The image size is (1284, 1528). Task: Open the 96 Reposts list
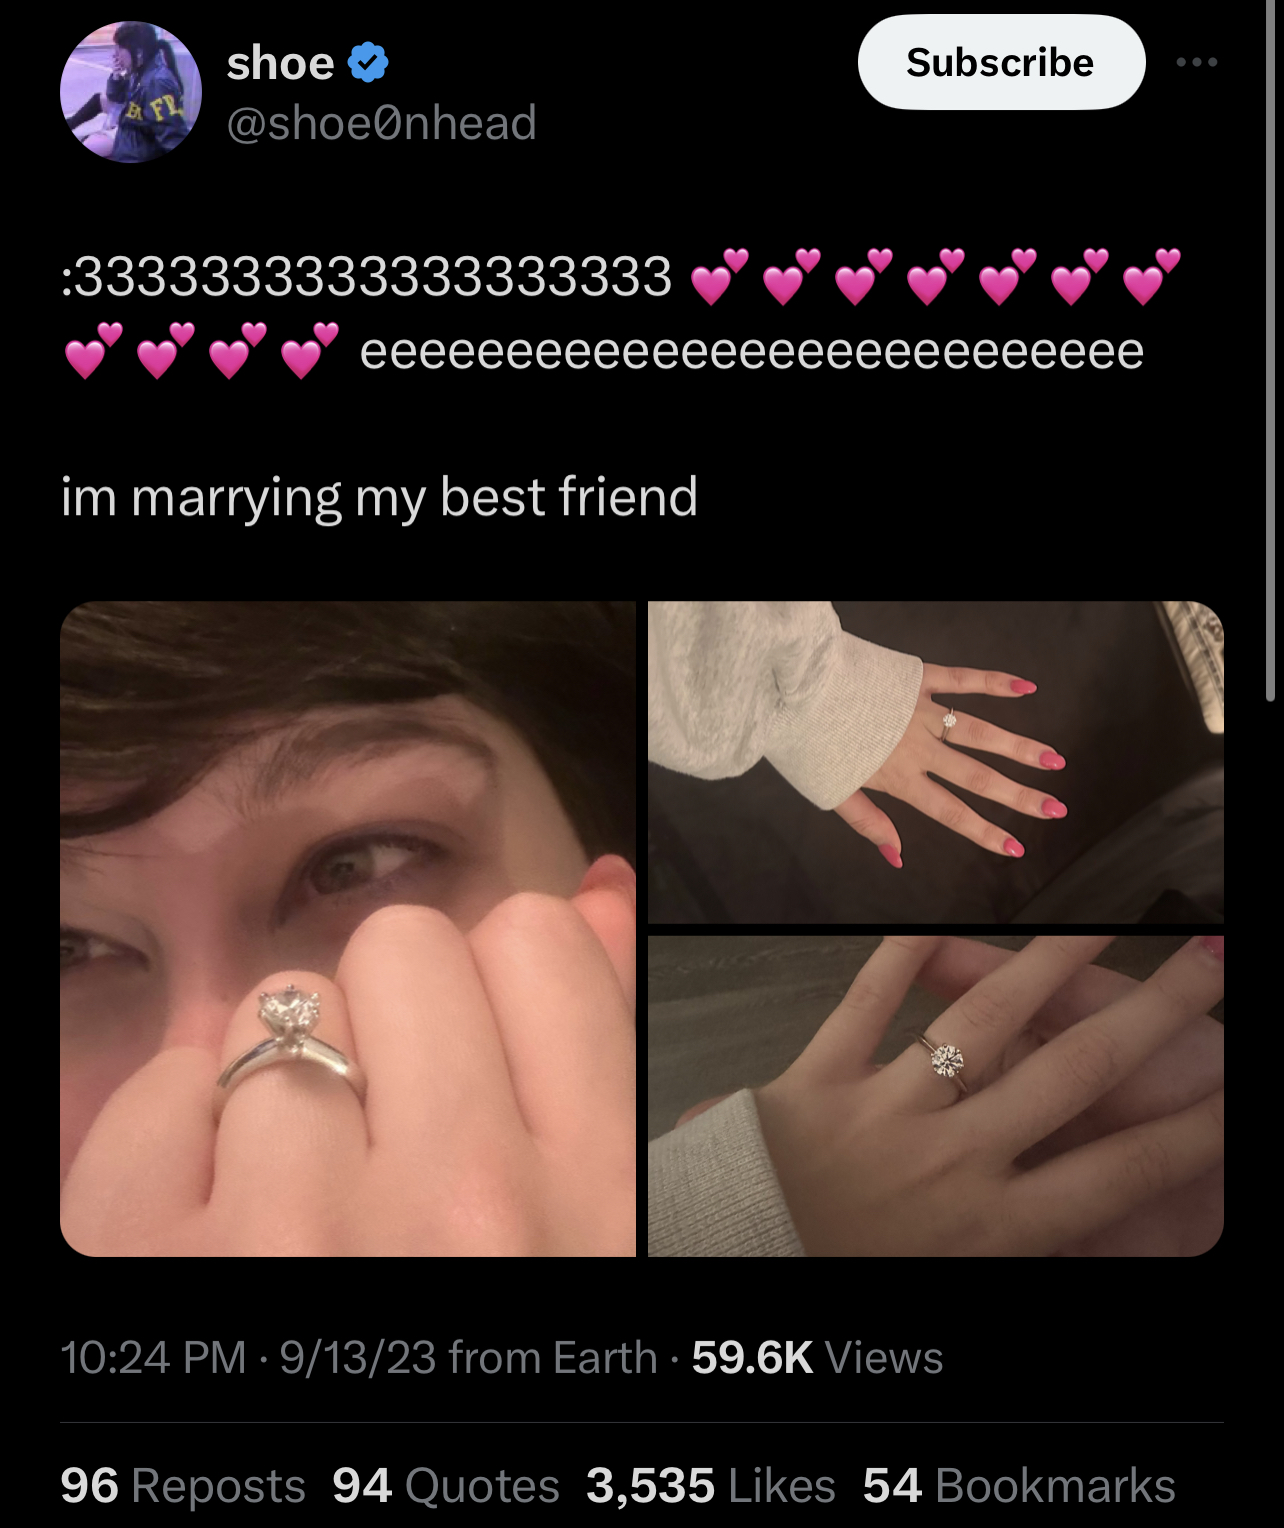(183, 1485)
